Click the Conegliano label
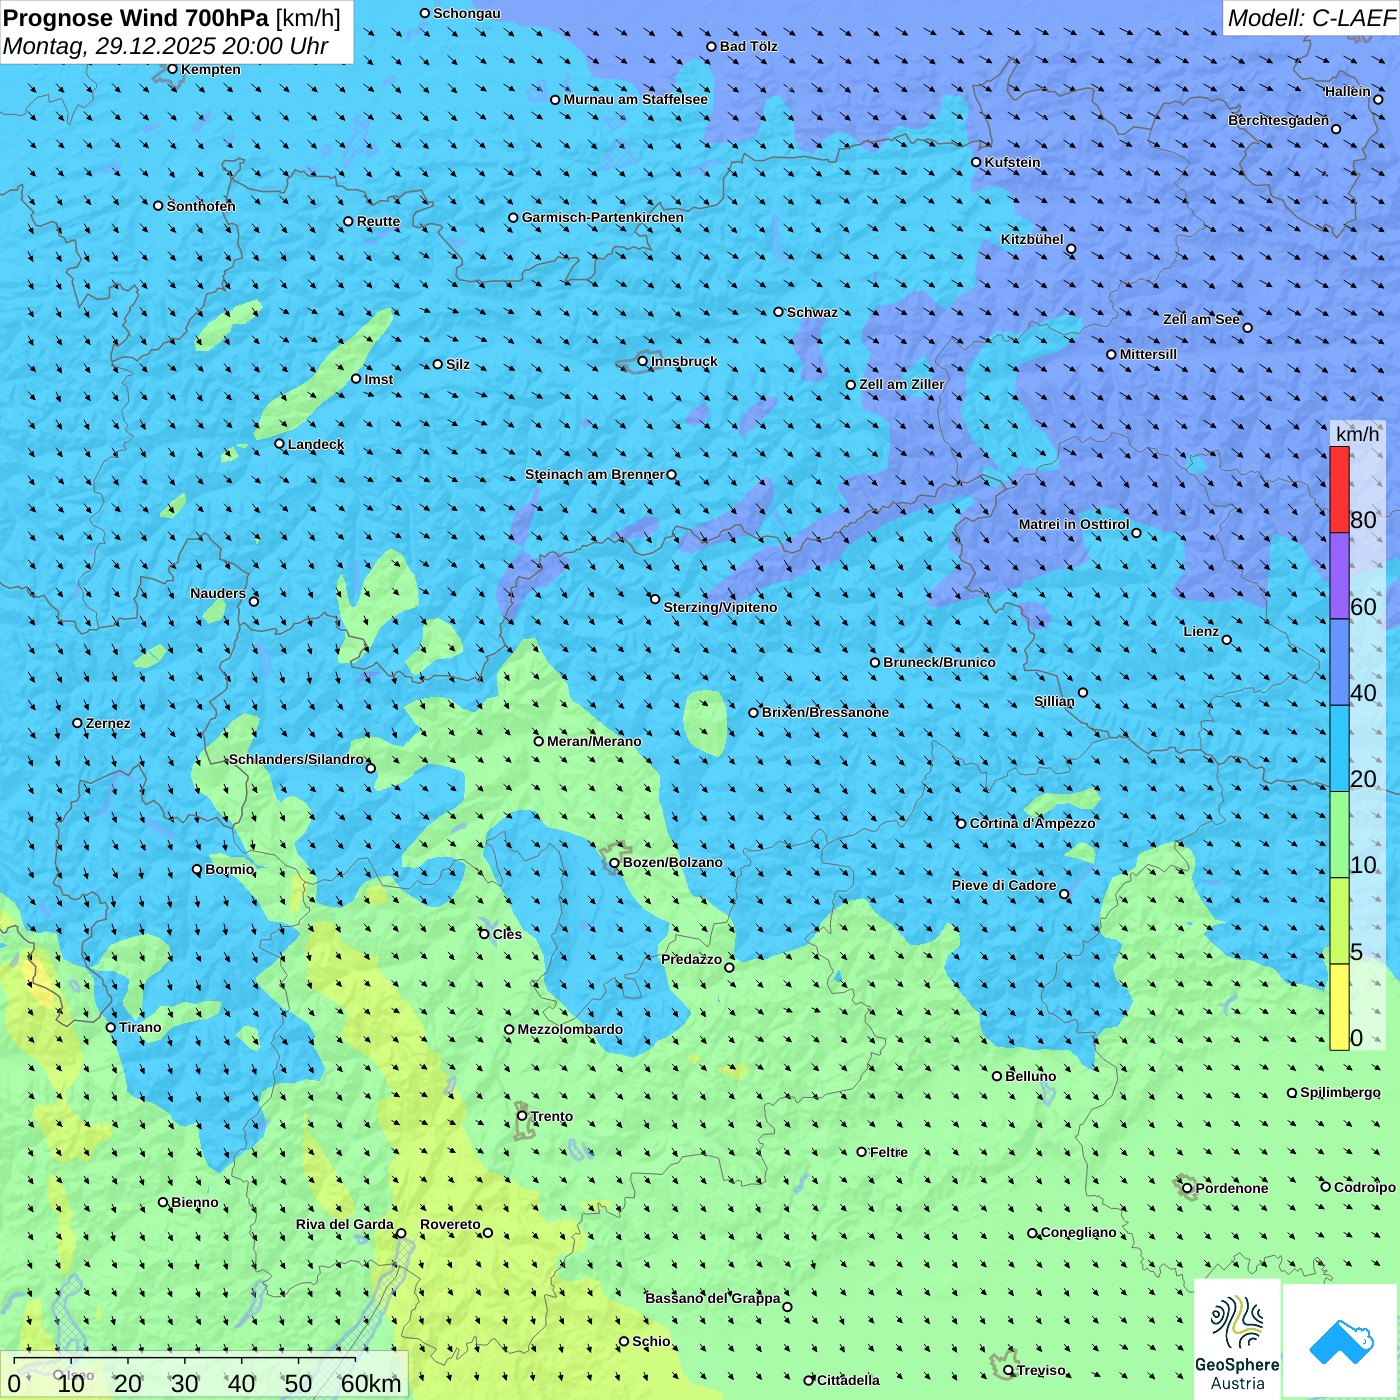The width and height of the screenshot is (1400, 1400). point(1079,1232)
